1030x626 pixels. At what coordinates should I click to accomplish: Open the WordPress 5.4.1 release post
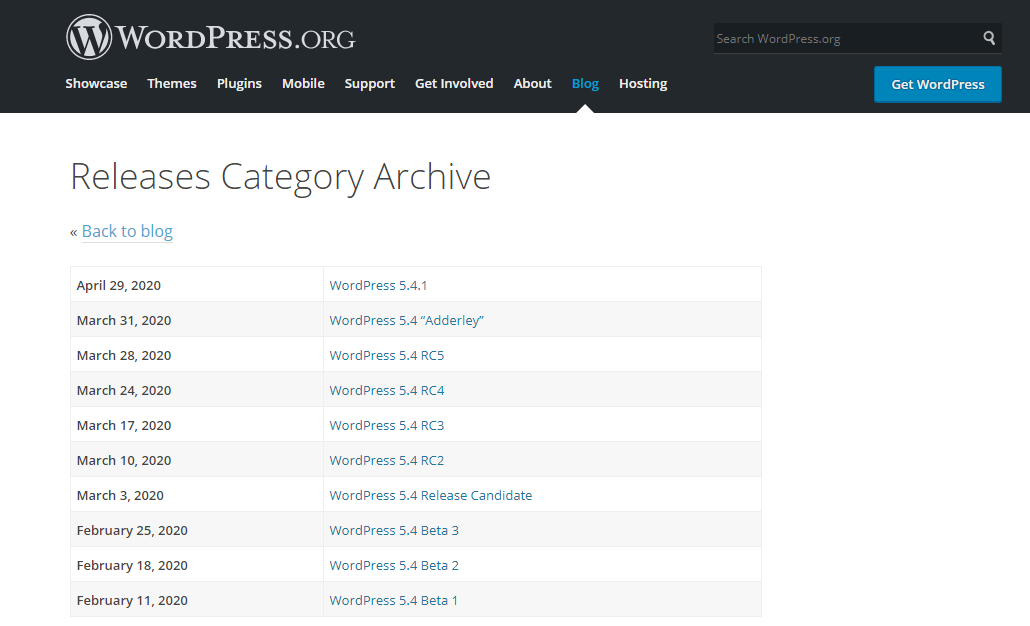tap(378, 285)
